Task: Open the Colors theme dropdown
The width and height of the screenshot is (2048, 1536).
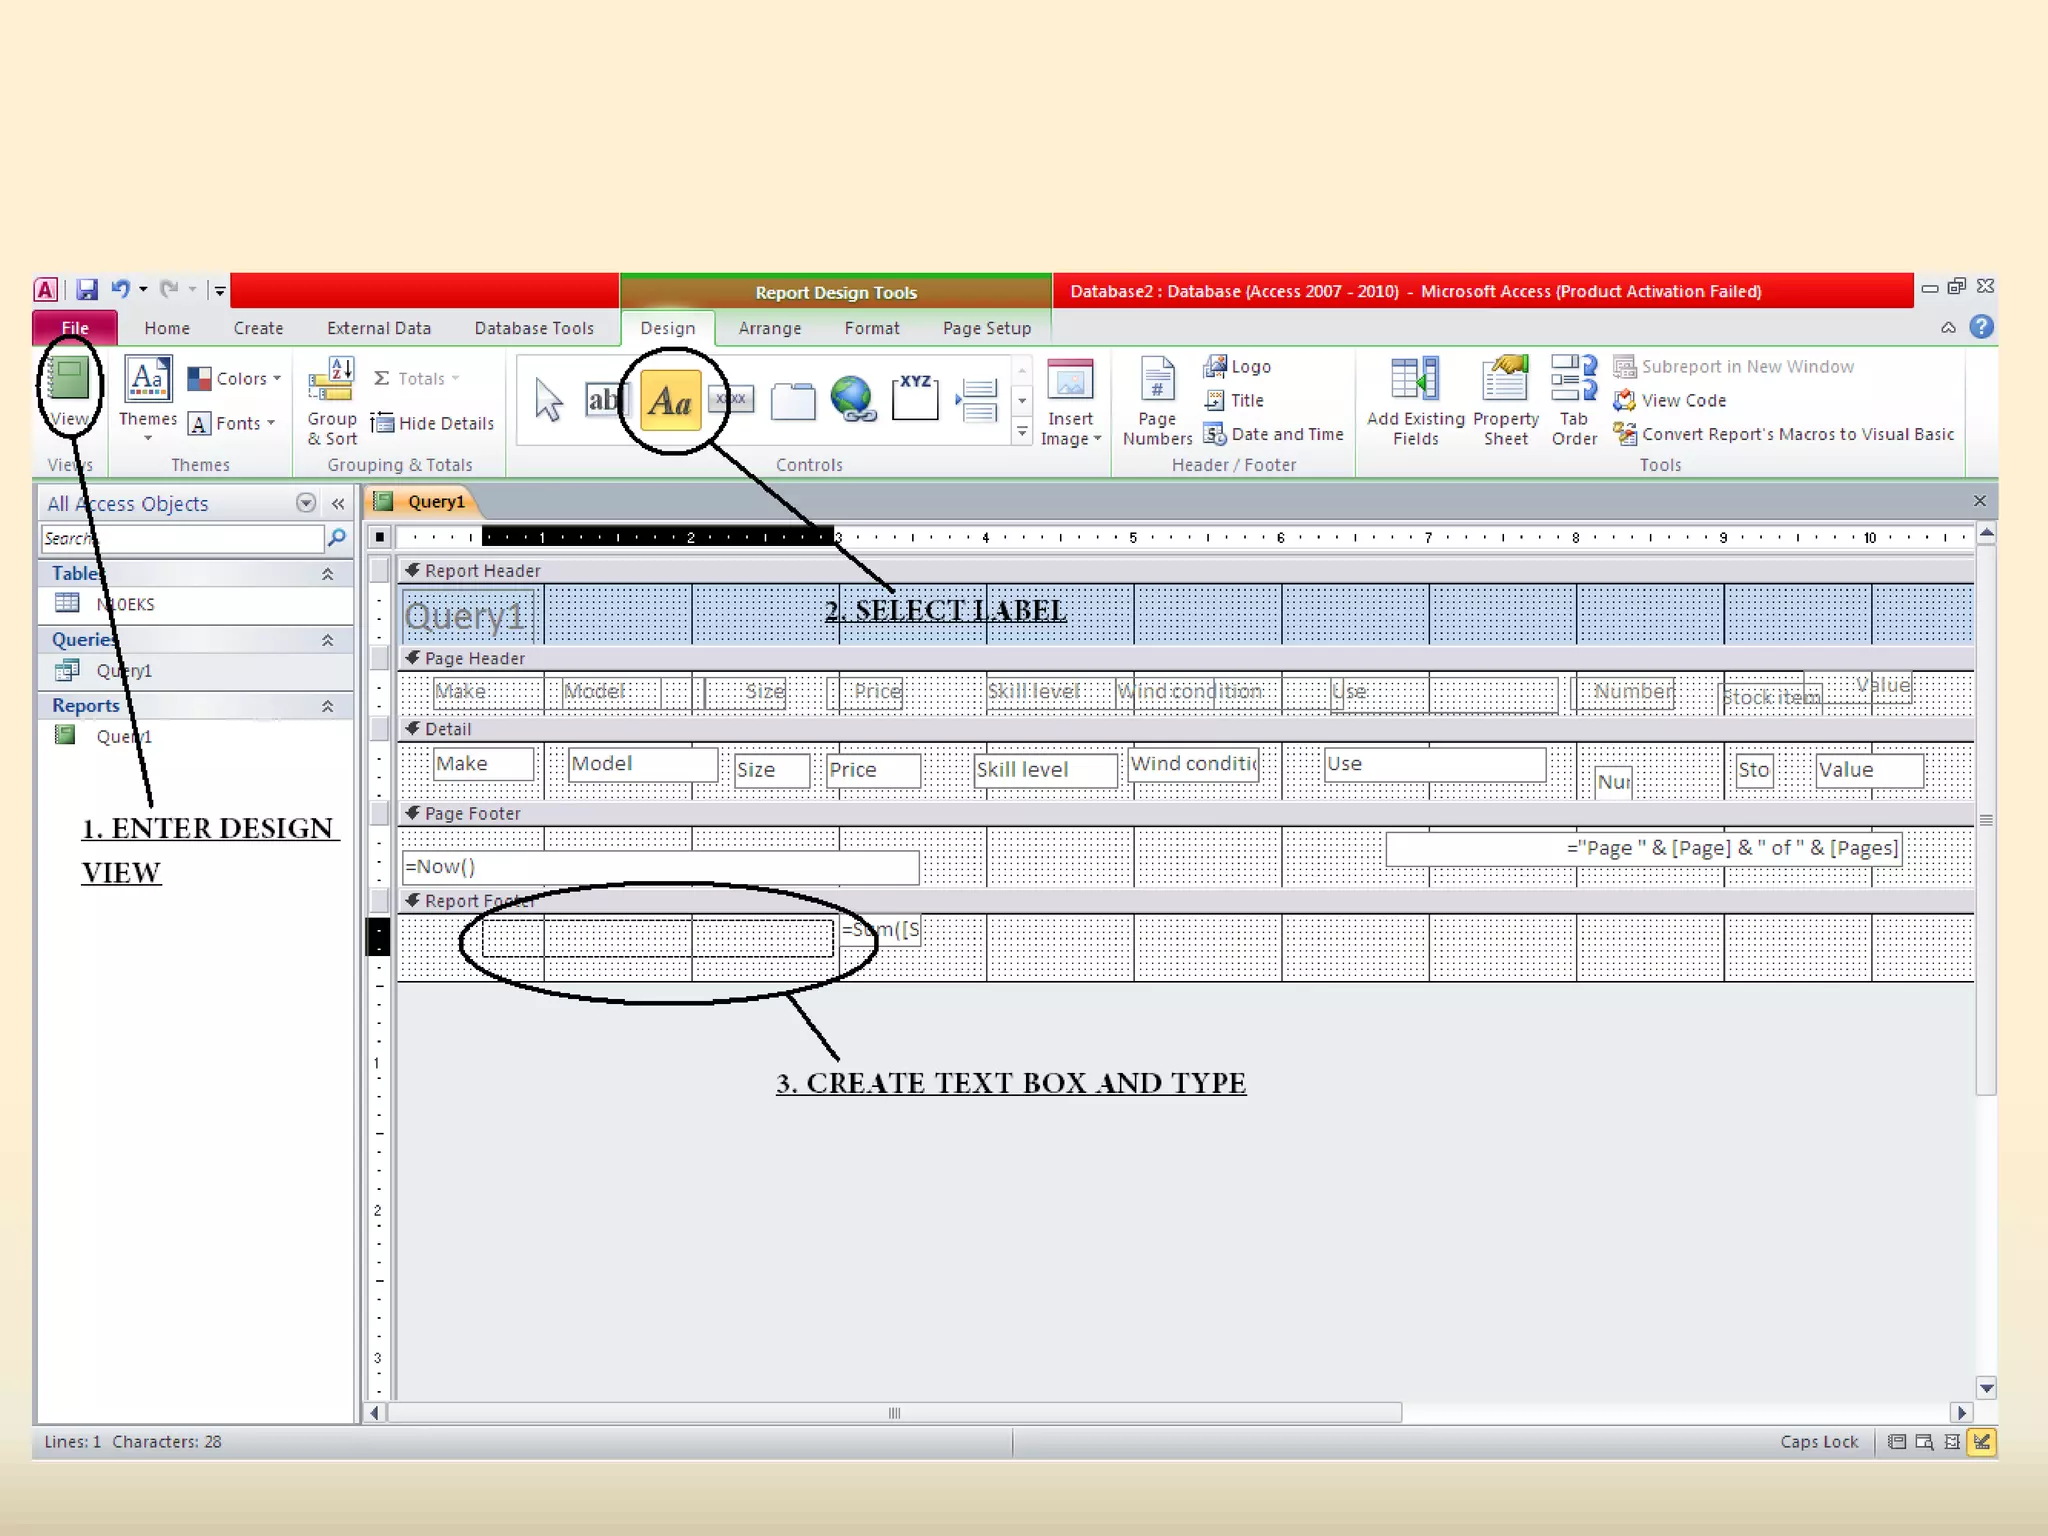Action: coord(236,379)
